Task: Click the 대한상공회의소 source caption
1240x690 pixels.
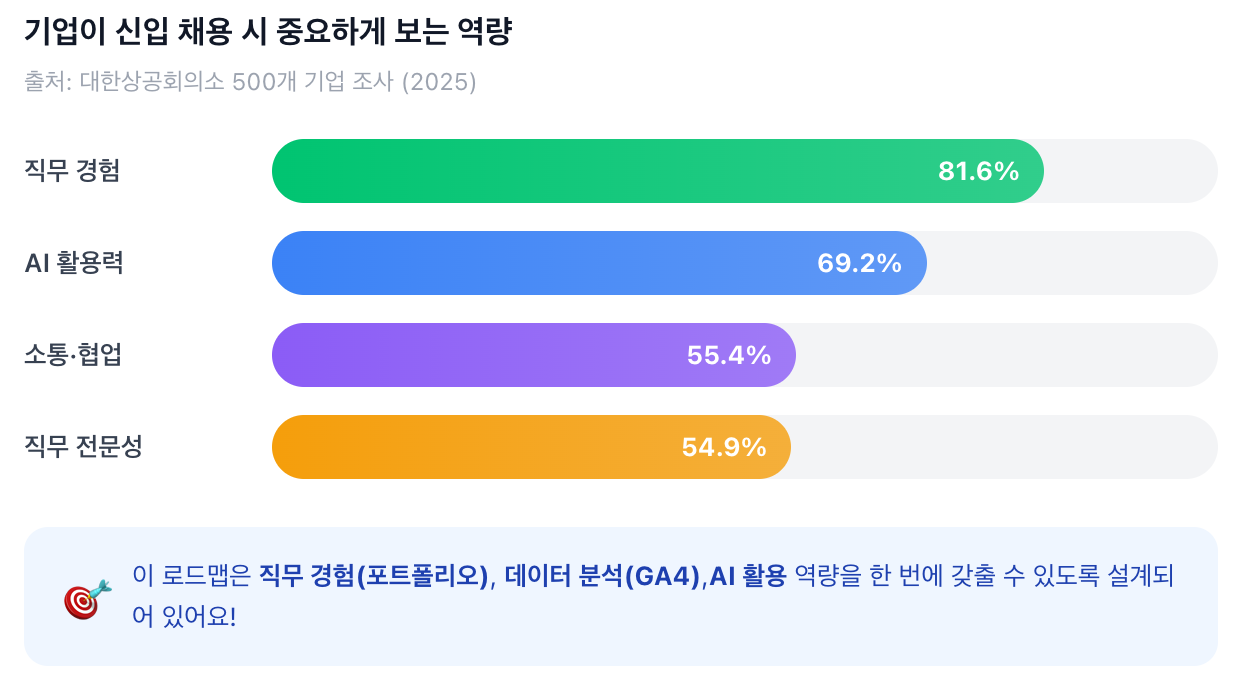Action: point(250,82)
